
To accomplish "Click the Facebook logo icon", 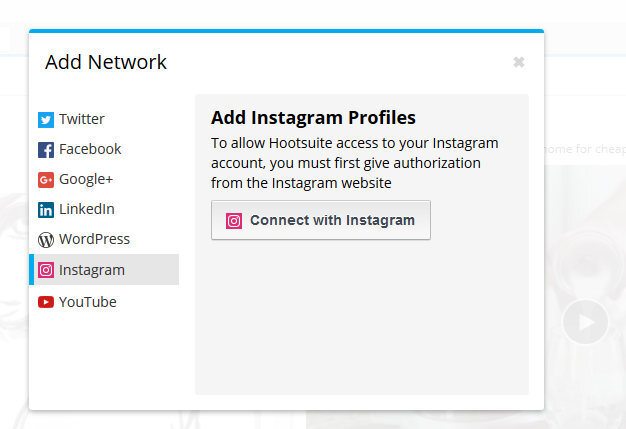I will click(x=46, y=150).
